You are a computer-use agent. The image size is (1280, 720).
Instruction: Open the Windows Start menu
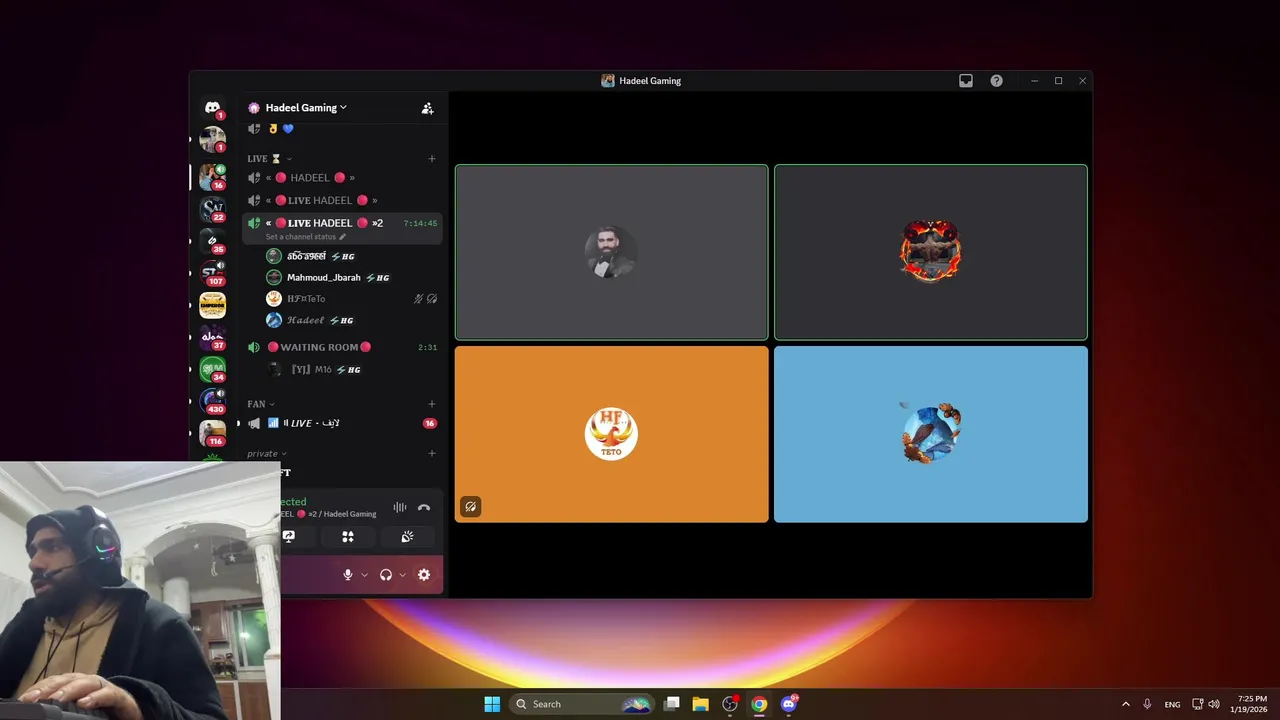pyautogui.click(x=492, y=704)
